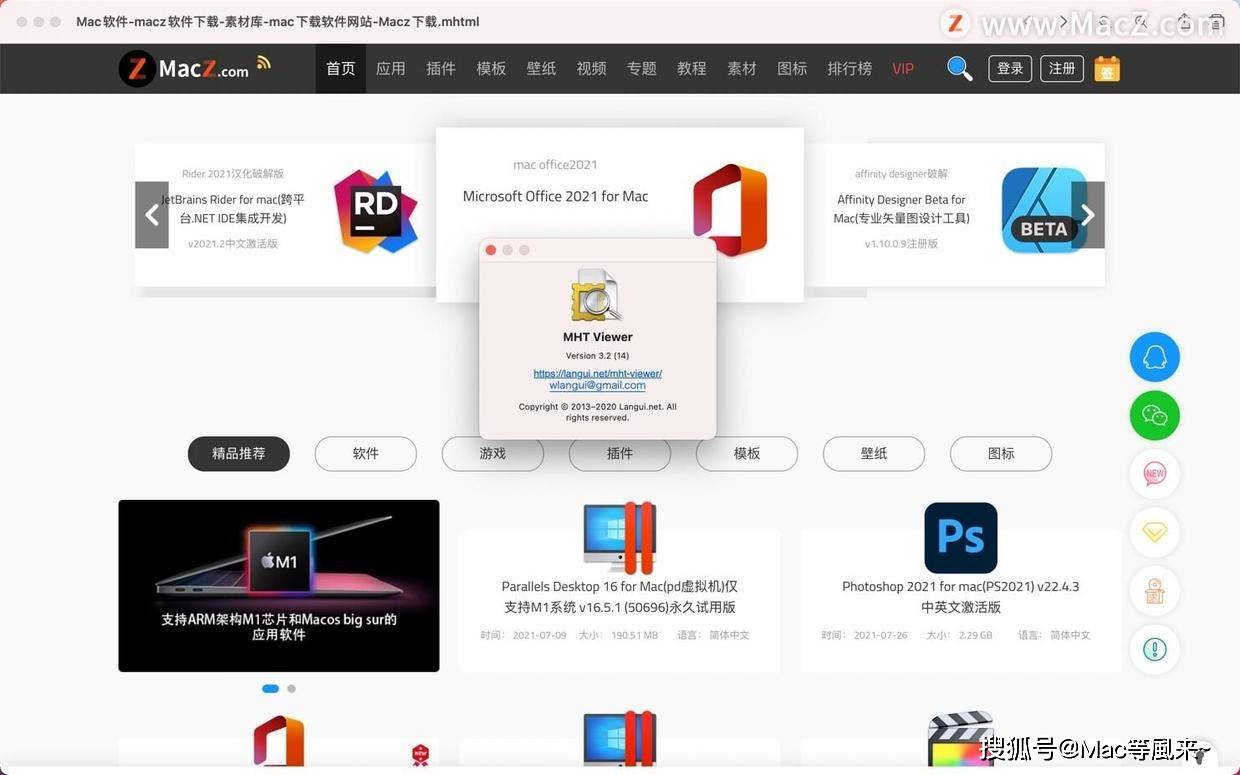Click the Final Cut Pro clapperboard icon
The width and height of the screenshot is (1240, 775).
[x=960, y=741]
